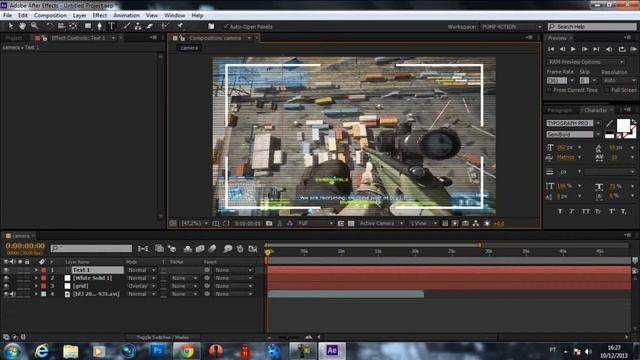Enable Full Screen checkbox in Preview

(x=607, y=90)
